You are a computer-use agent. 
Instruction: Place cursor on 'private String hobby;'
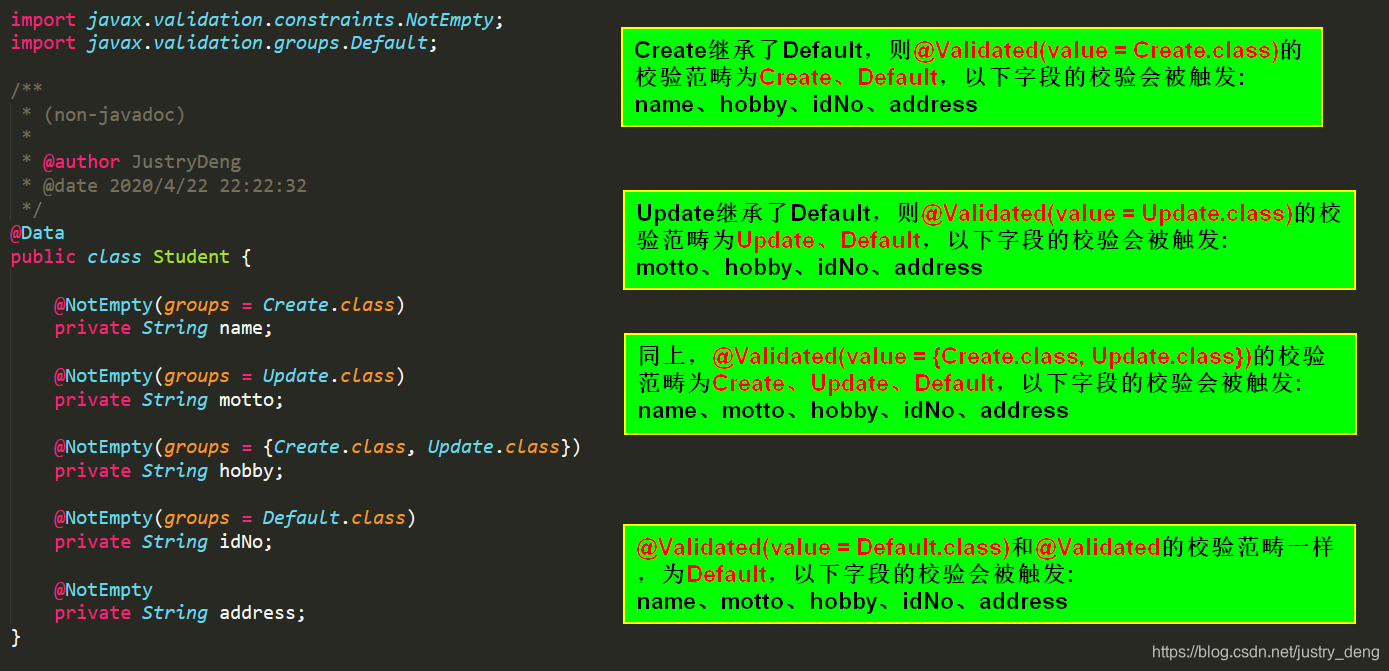coord(169,471)
